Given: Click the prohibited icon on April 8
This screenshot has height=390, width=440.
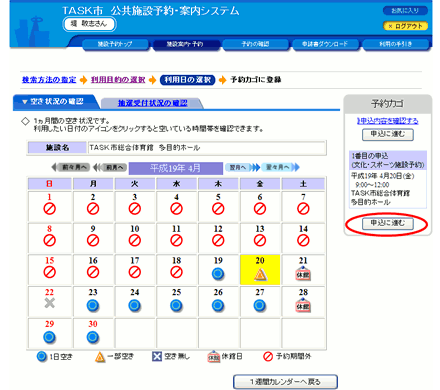Looking at the screenshot, I should pos(49,240).
